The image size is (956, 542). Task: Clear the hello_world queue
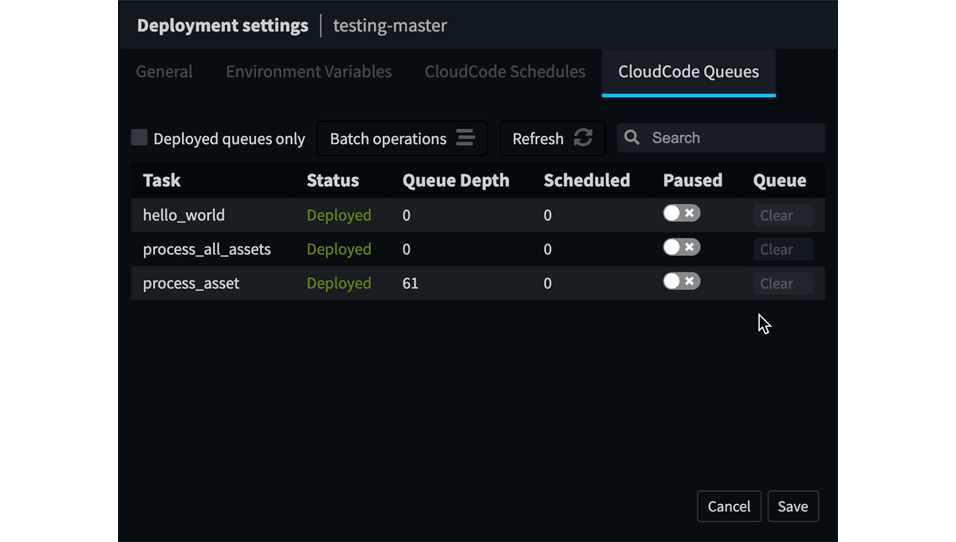click(783, 215)
